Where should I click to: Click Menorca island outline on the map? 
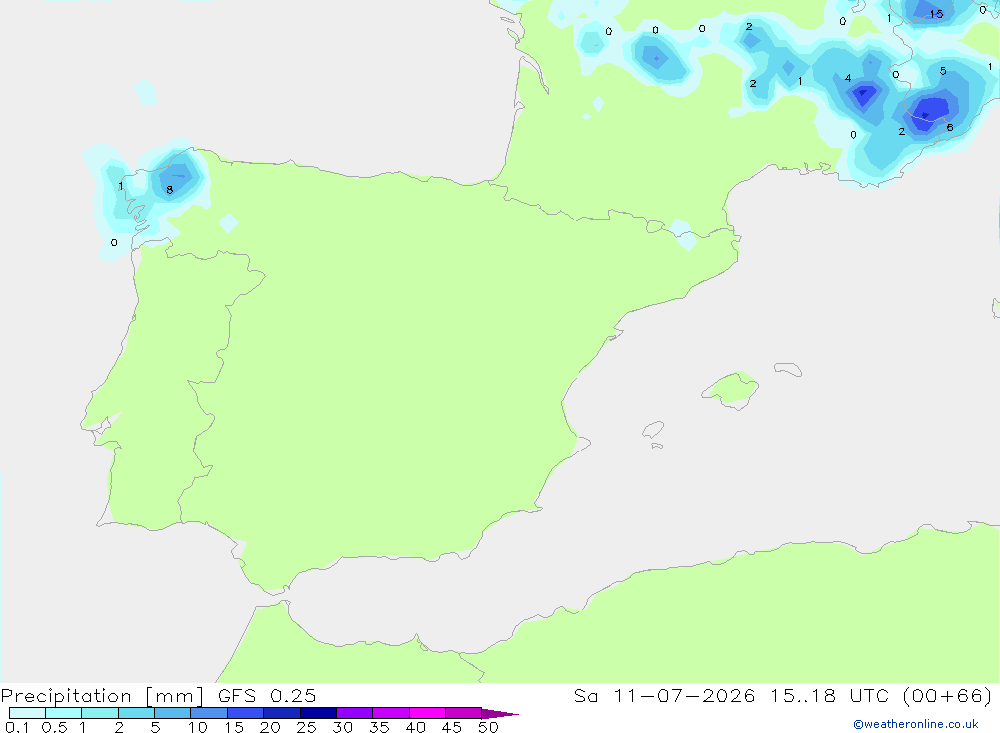(x=788, y=369)
